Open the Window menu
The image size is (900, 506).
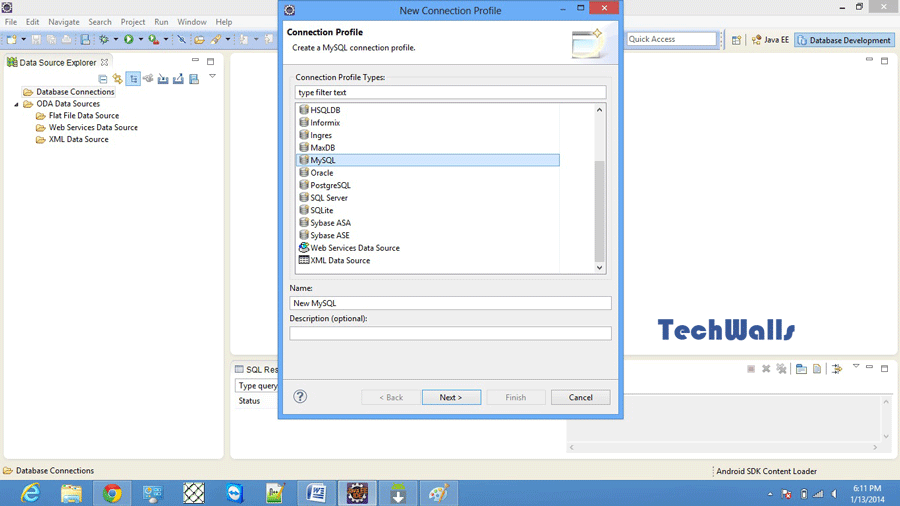click(x=192, y=22)
